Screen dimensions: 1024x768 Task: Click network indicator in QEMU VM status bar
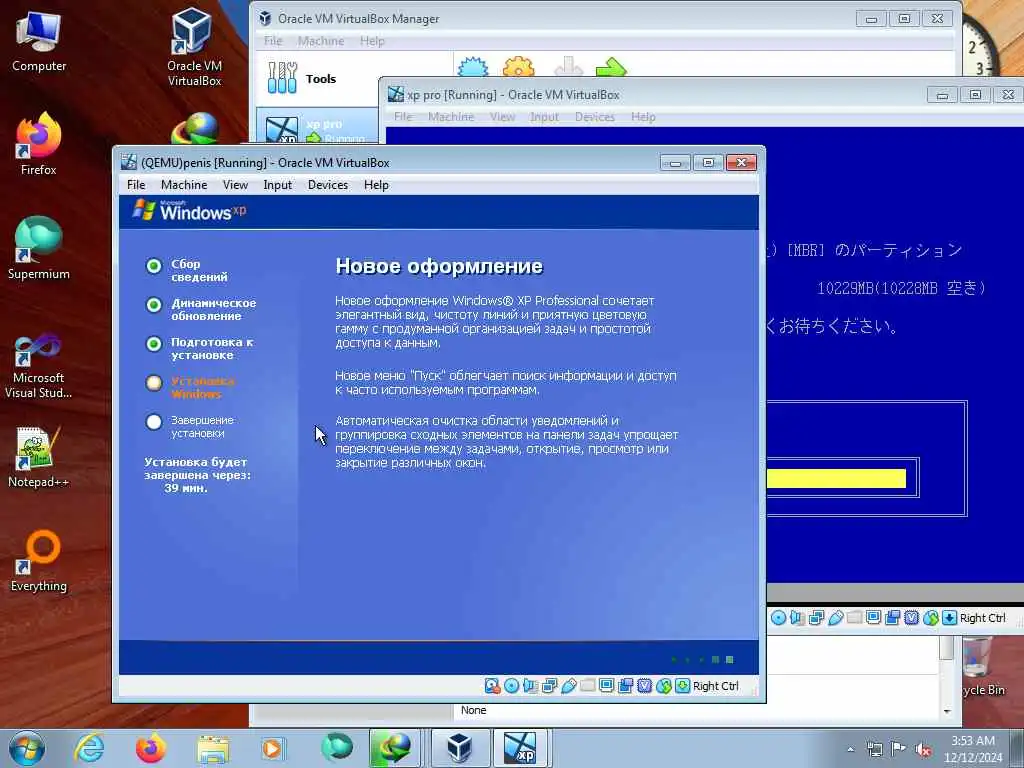click(x=549, y=686)
